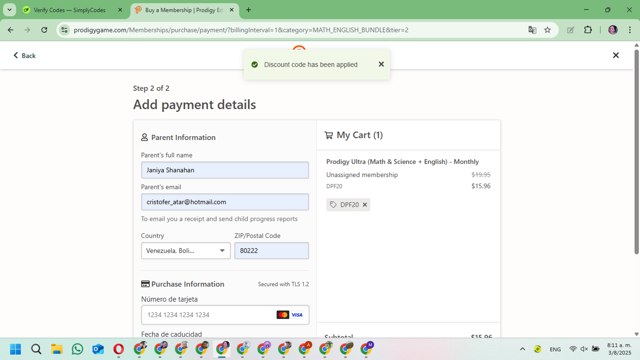The image size is (640, 360).
Task: Go back using the Back chevron link
Action: click(24, 56)
